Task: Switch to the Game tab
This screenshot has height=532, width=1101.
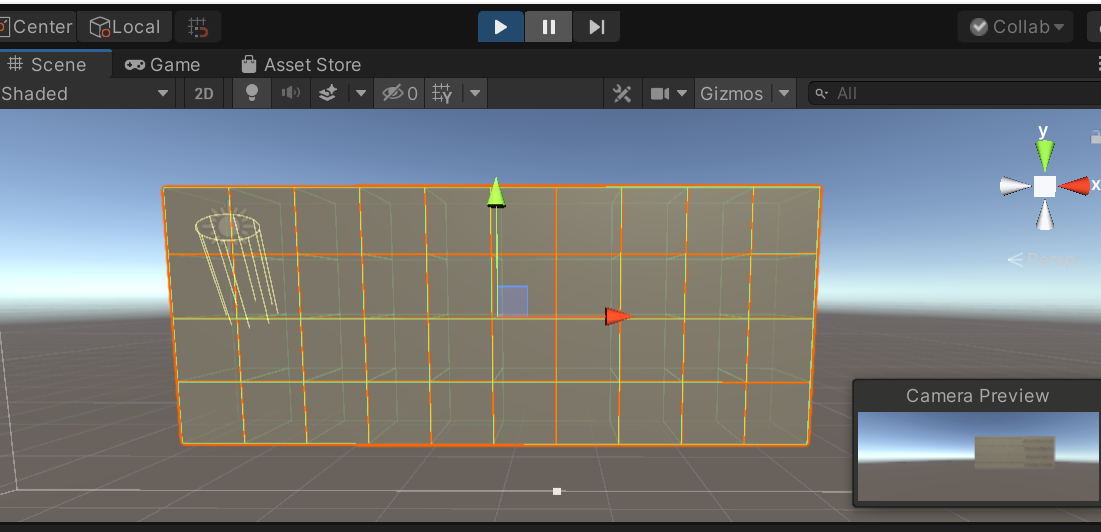Action: pyautogui.click(x=162, y=64)
